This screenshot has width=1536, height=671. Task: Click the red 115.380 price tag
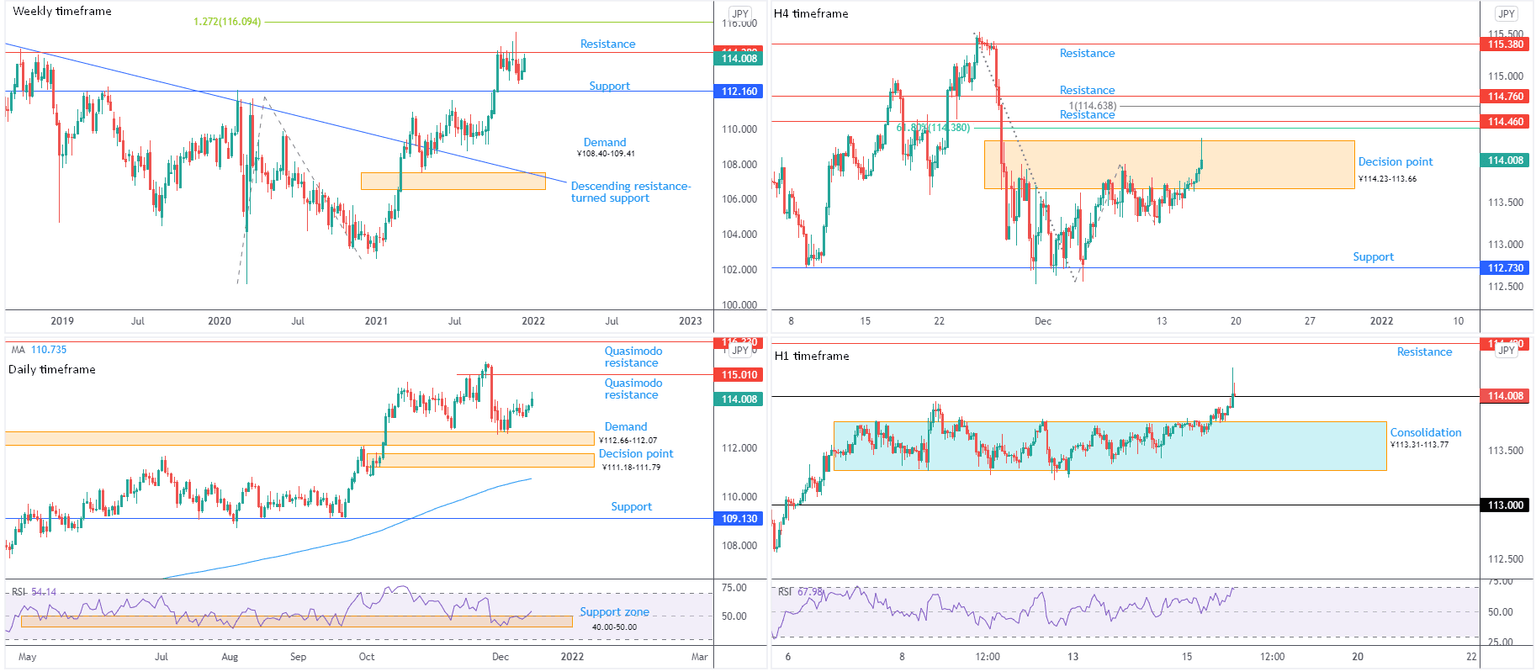click(x=1506, y=44)
